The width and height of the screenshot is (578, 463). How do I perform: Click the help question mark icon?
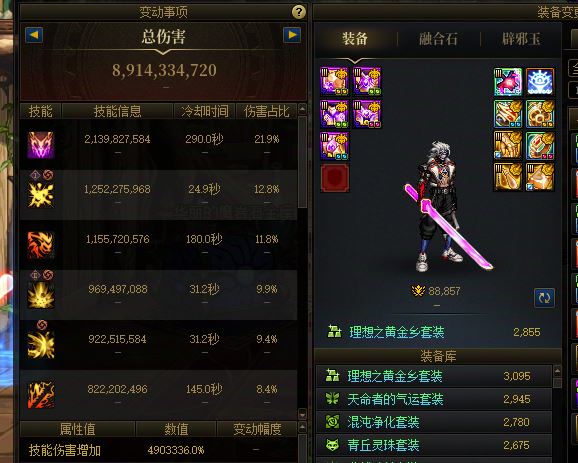point(299,12)
